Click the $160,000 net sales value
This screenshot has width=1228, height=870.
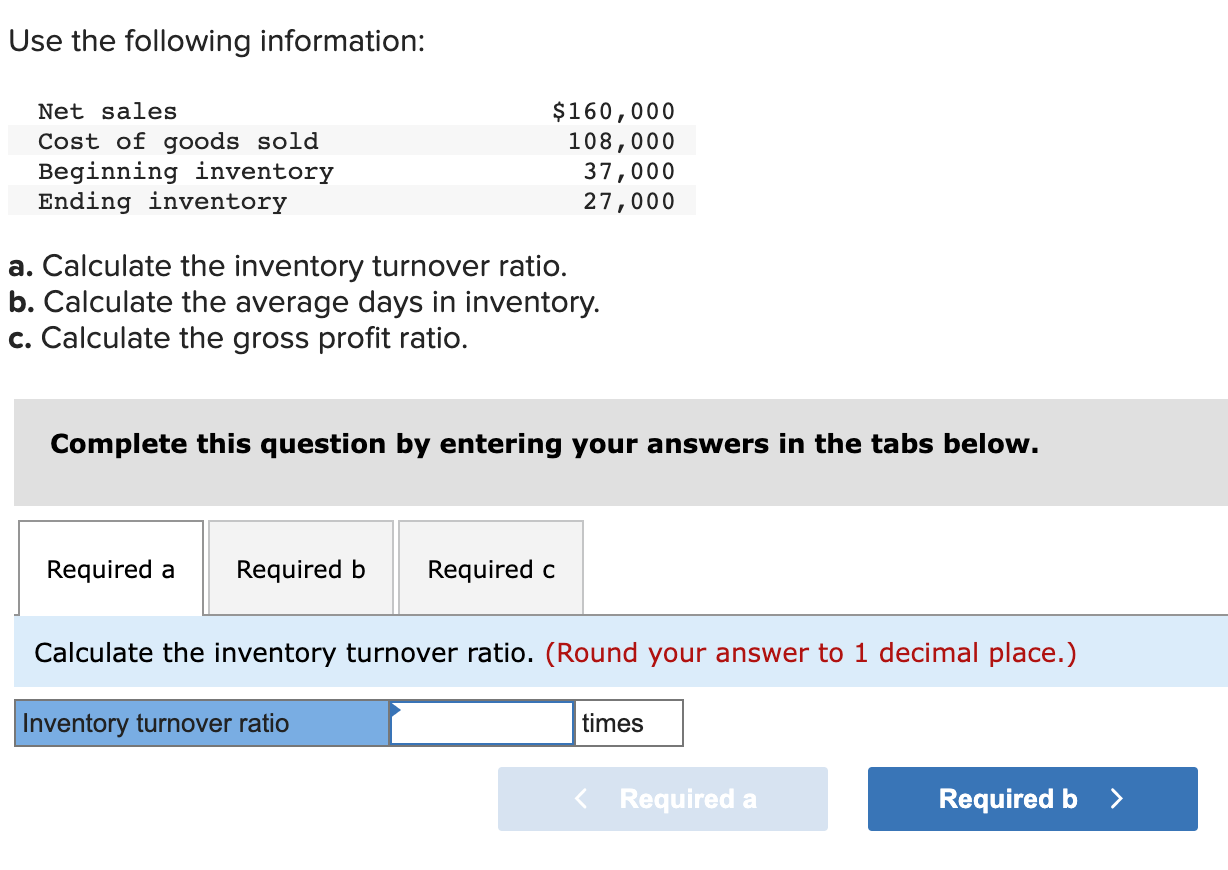tap(614, 111)
